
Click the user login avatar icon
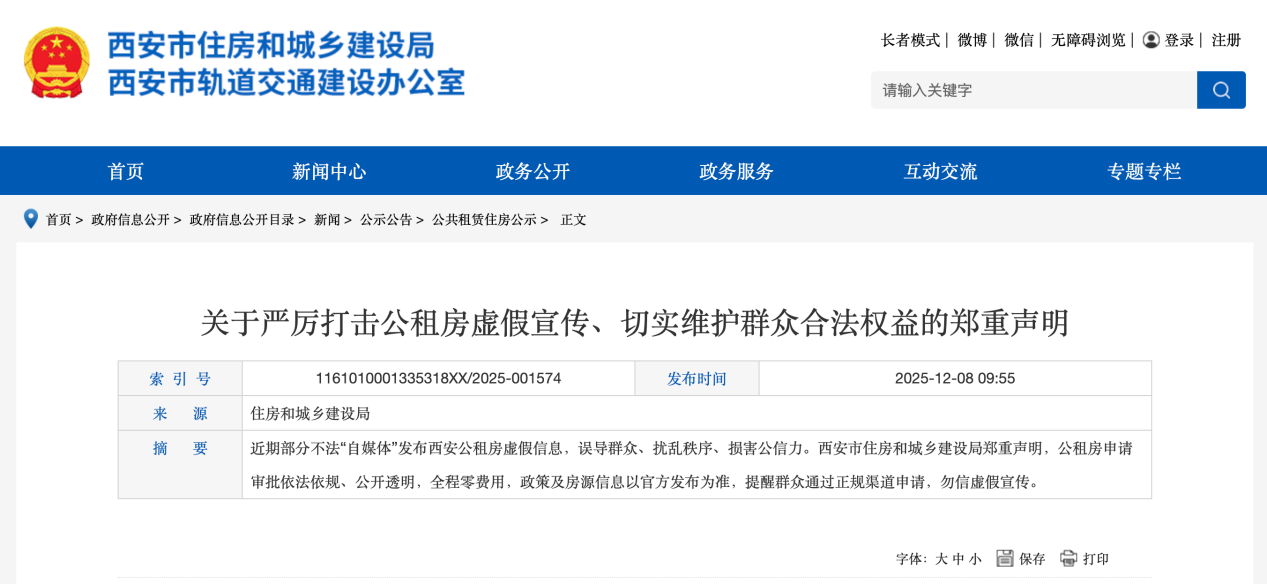1151,40
